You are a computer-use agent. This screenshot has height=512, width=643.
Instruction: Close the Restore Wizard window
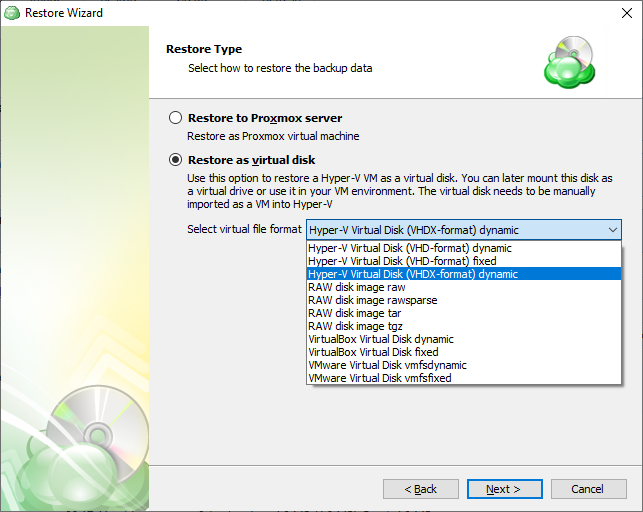(x=627, y=13)
